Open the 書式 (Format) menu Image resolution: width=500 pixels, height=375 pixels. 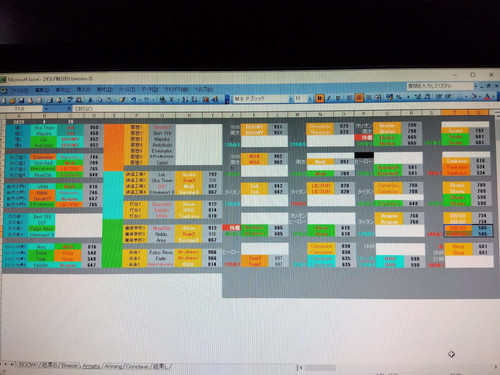[x=104, y=90]
